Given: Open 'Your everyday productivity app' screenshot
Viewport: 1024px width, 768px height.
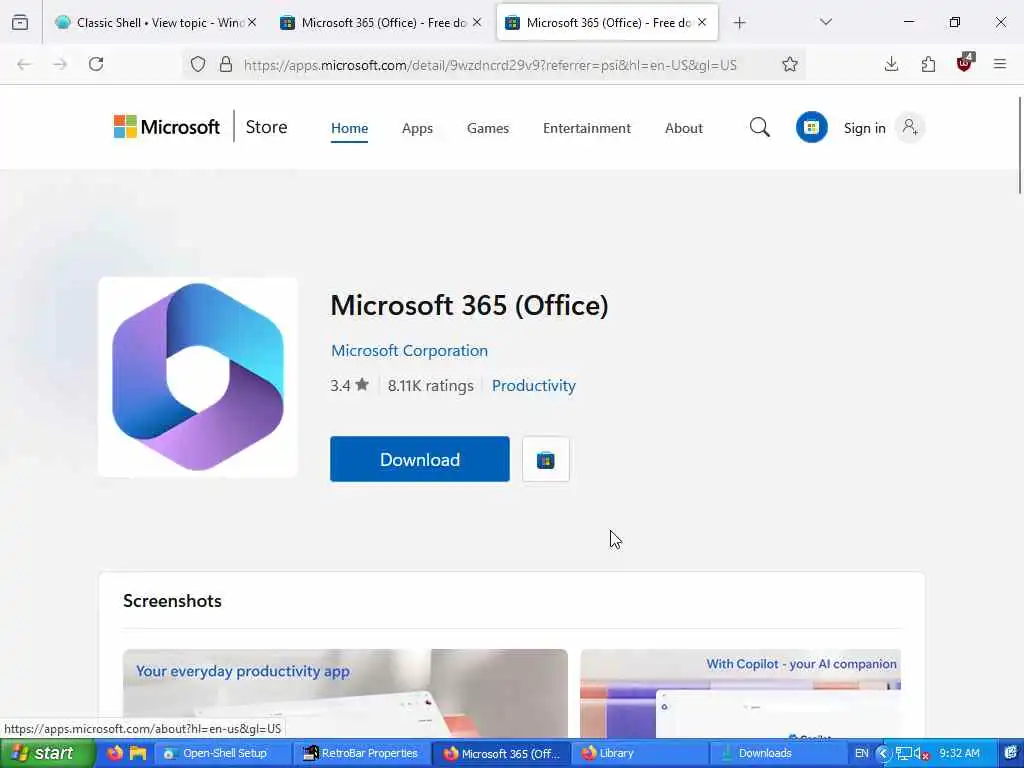Looking at the screenshot, I should point(345,694).
